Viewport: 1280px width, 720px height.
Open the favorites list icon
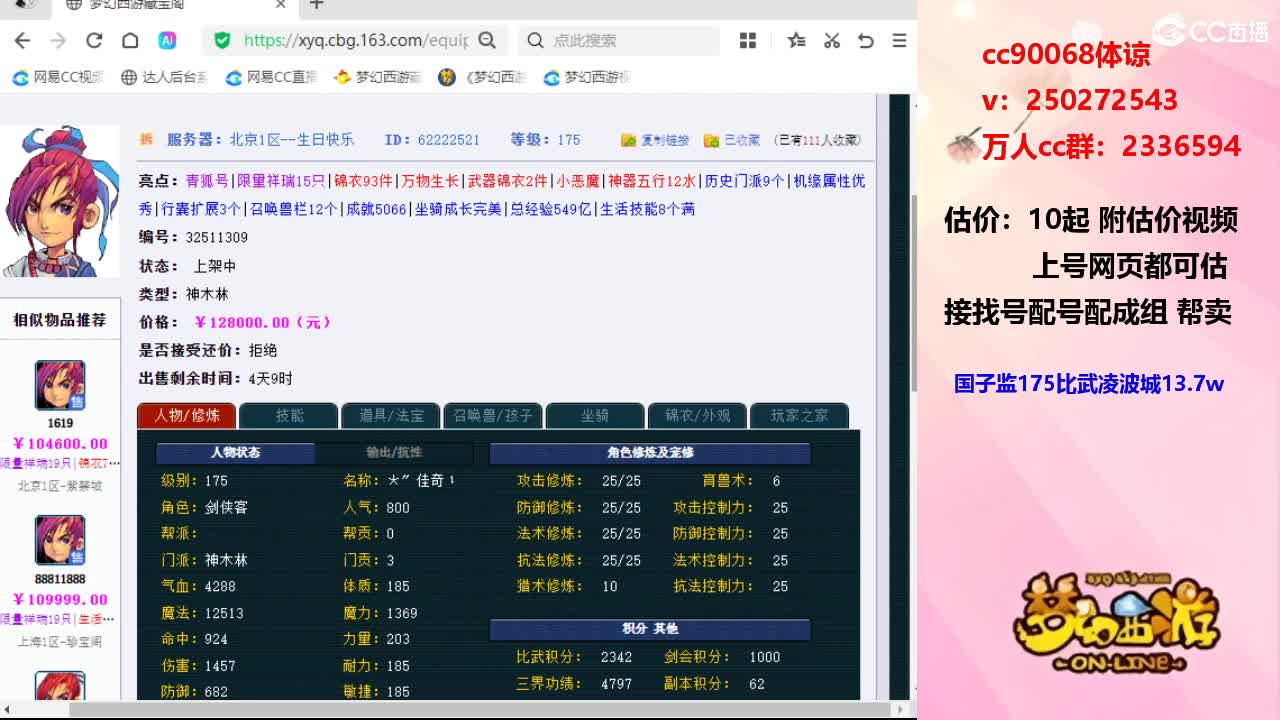796,40
